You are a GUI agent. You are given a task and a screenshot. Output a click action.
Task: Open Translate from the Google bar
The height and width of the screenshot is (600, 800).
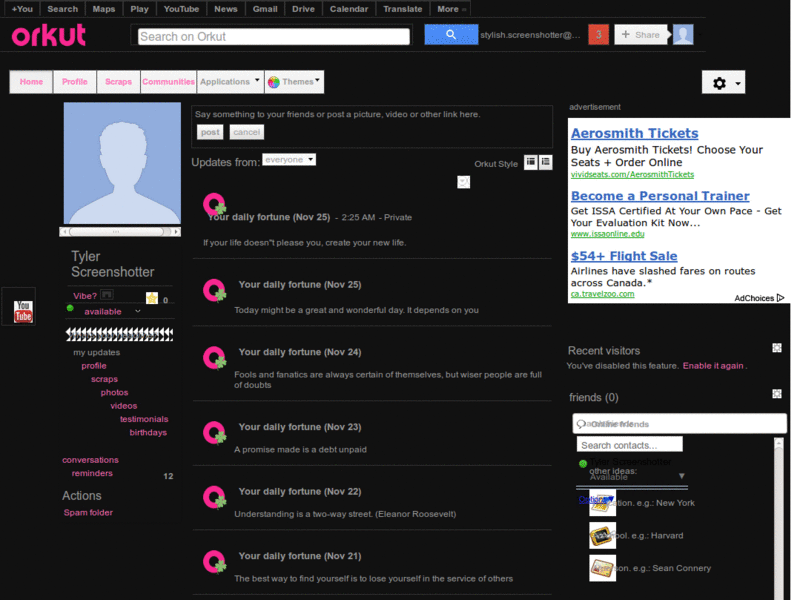click(x=403, y=9)
